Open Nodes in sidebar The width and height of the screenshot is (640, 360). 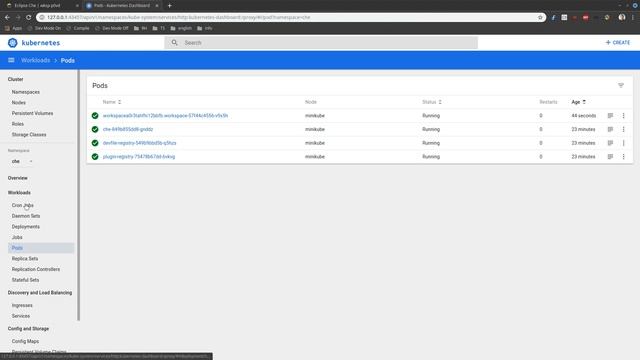pyautogui.click(x=19, y=102)
